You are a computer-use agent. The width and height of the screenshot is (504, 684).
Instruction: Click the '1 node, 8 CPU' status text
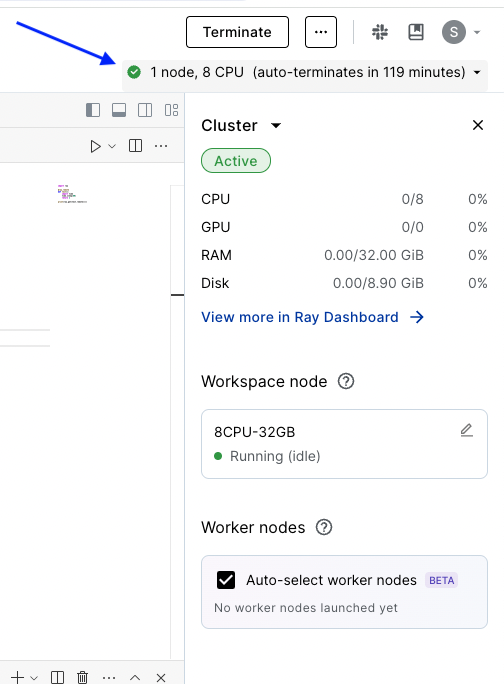197,72
